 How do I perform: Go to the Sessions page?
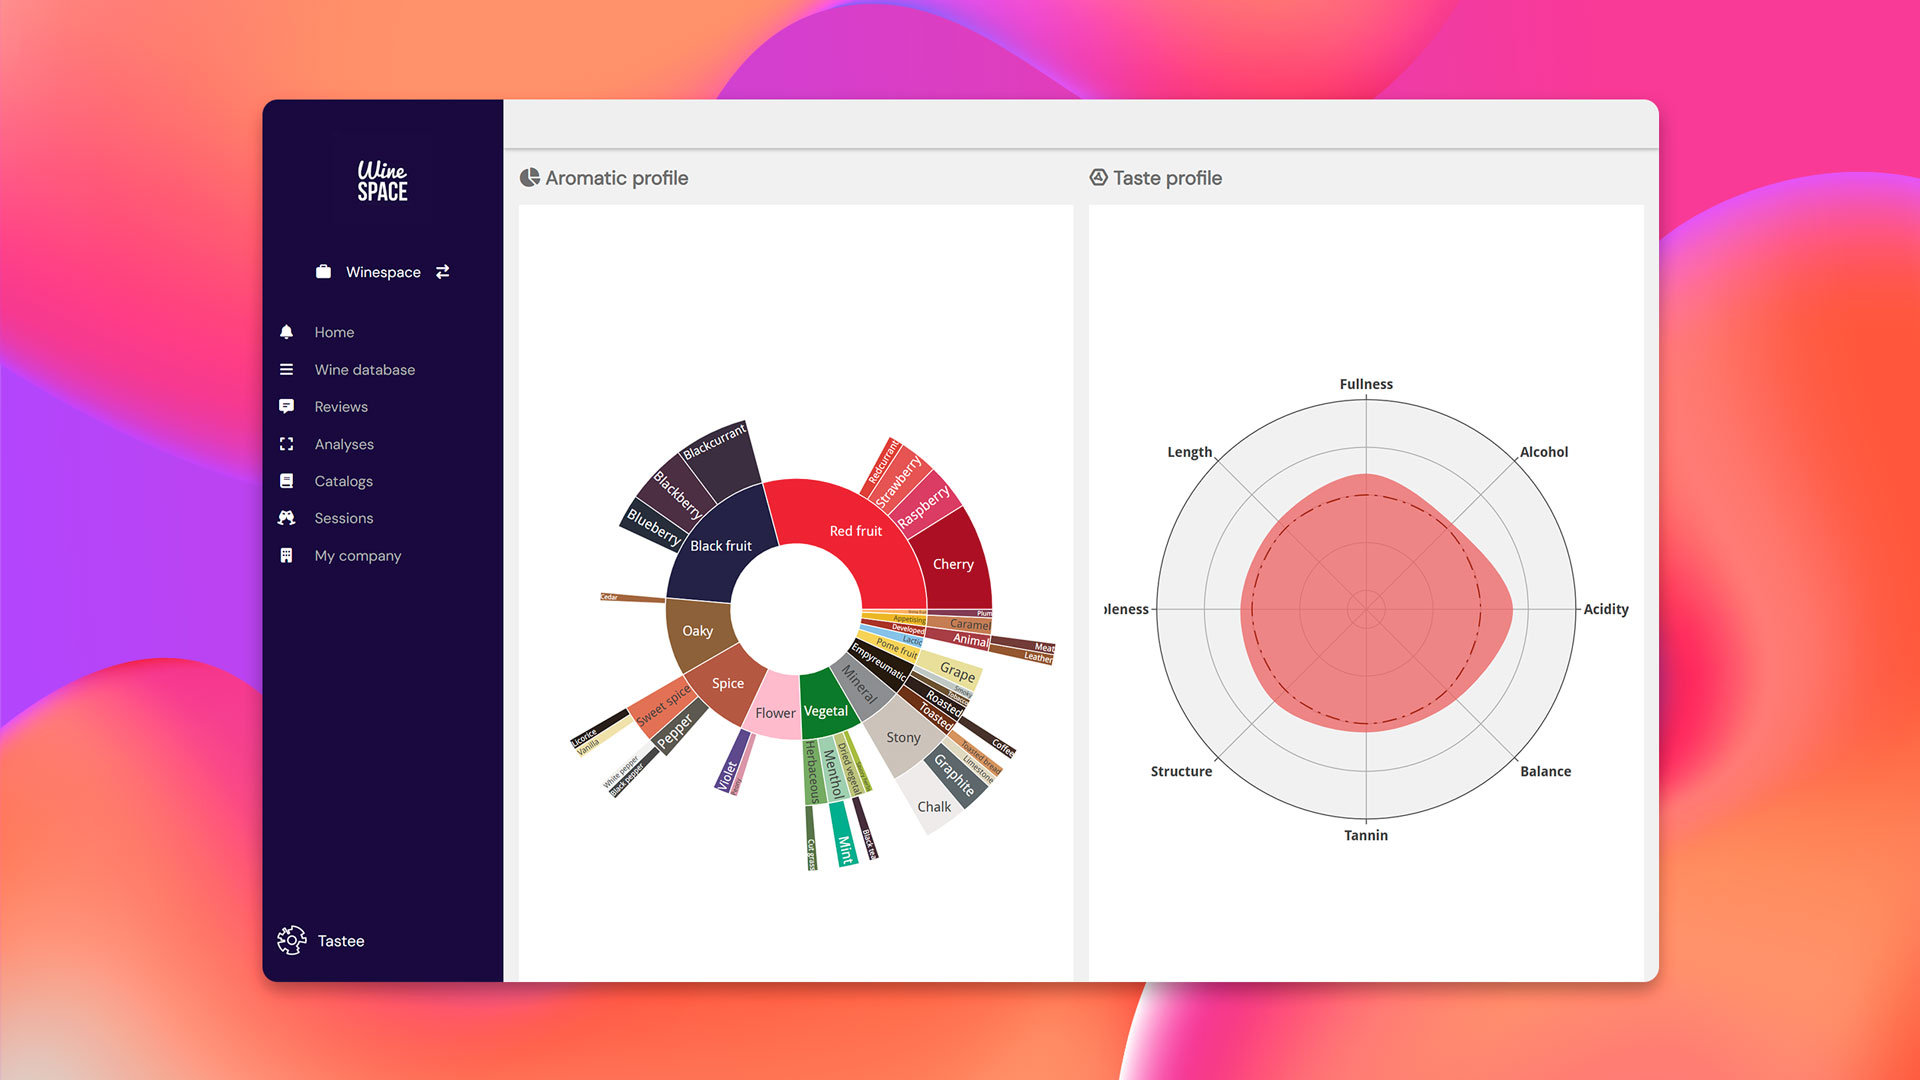[x=343, y=518]
